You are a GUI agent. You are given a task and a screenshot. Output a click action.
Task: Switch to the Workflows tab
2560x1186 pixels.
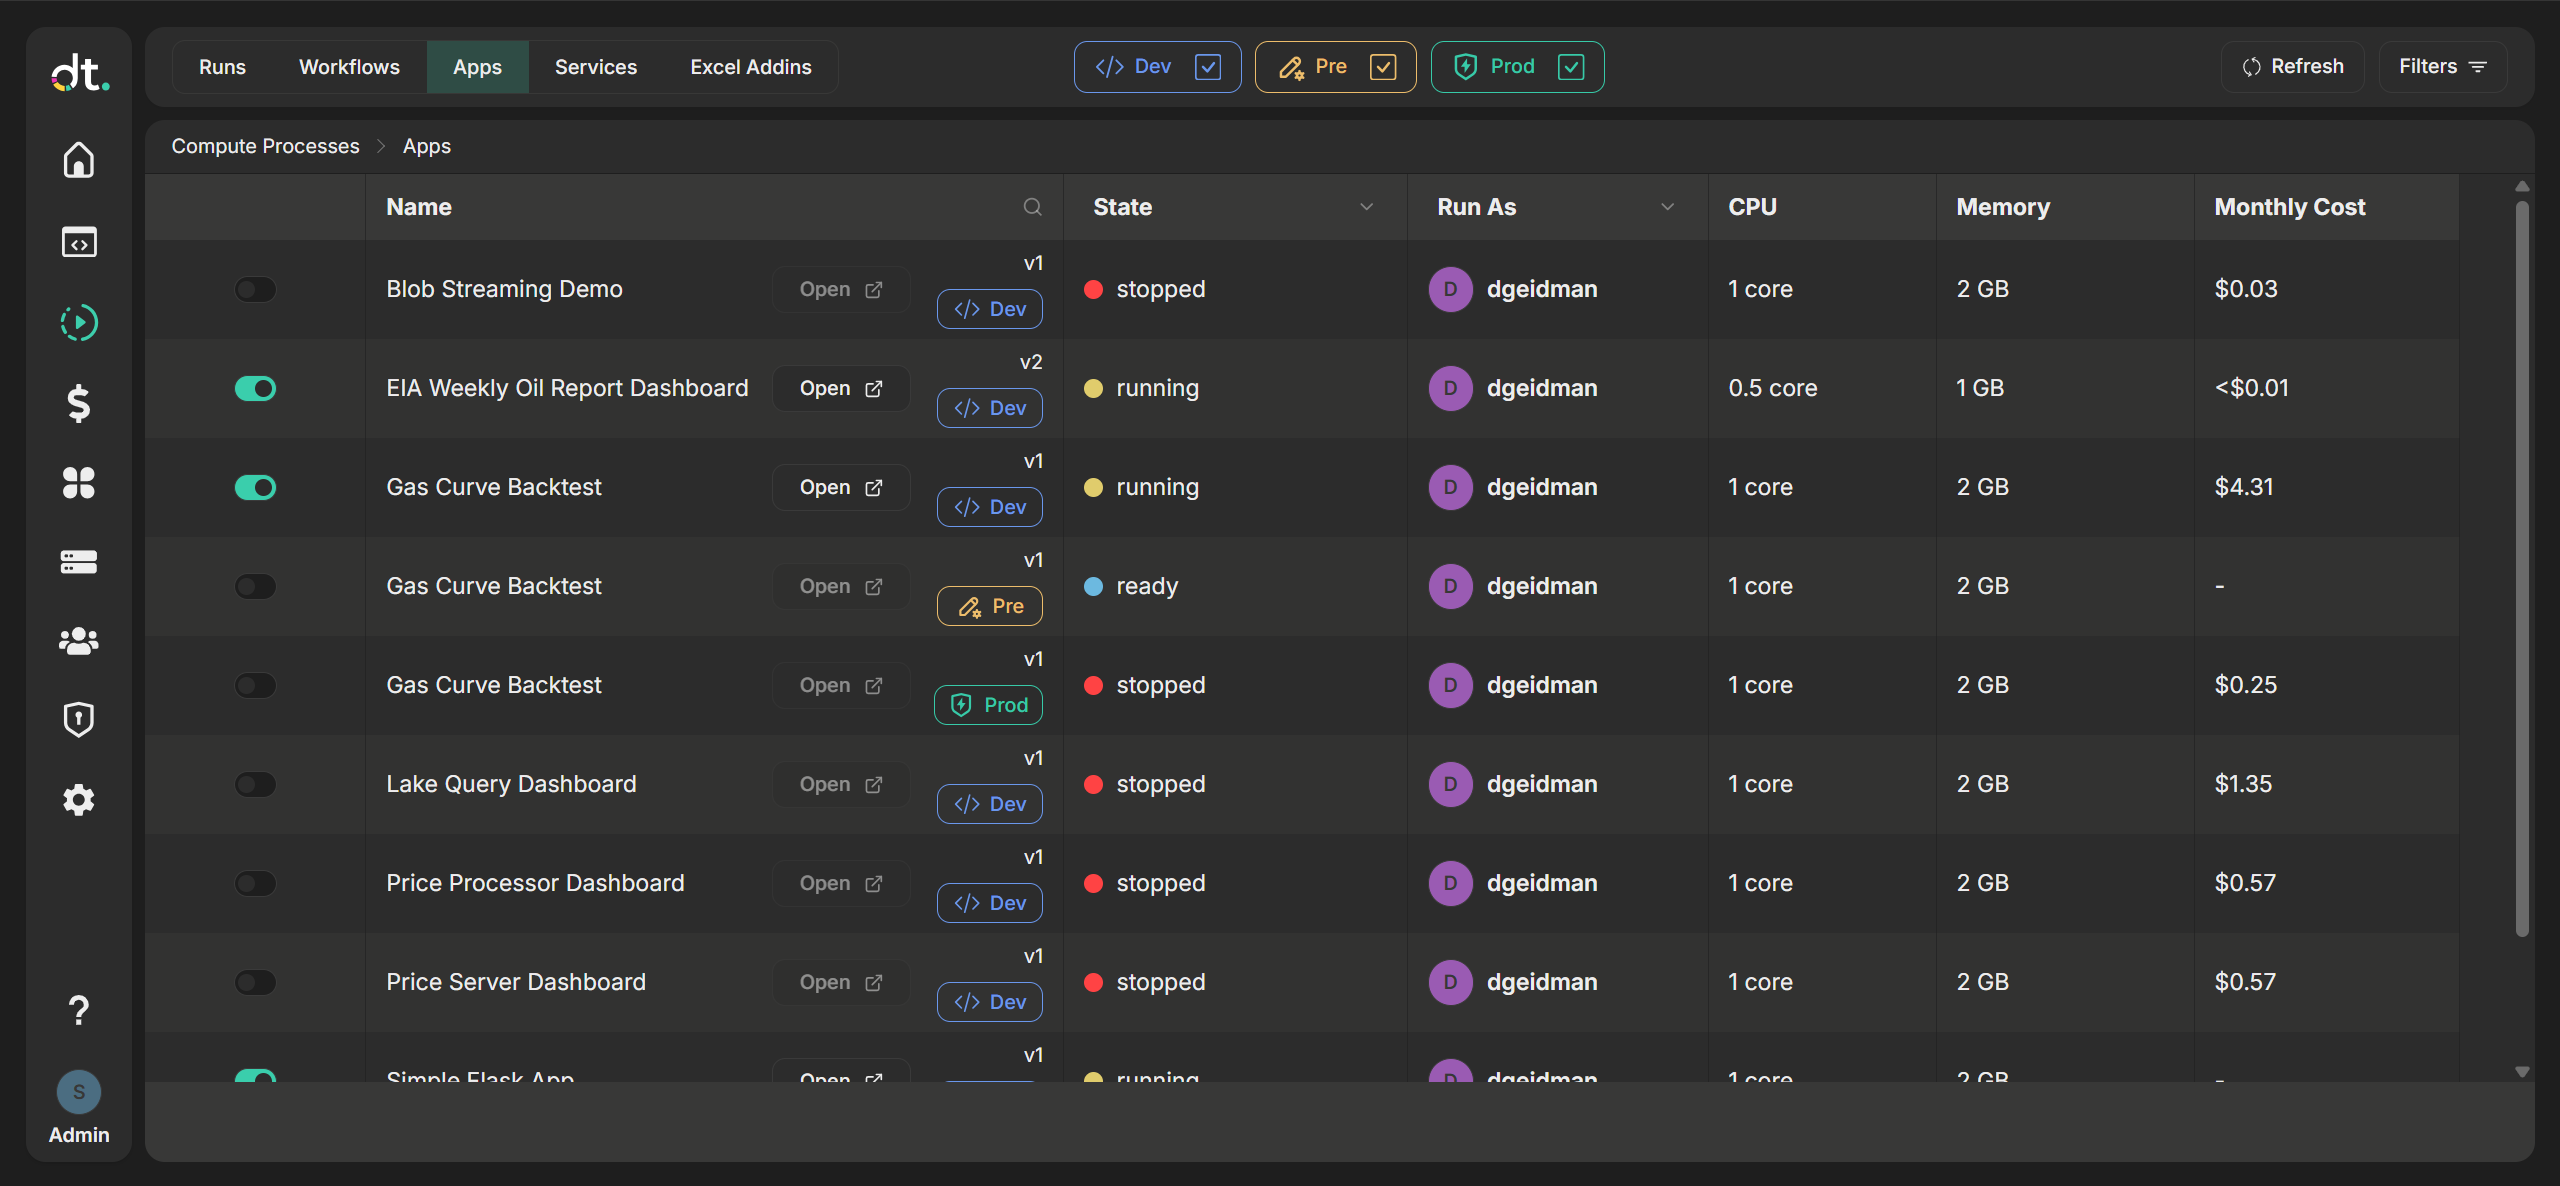pyautogui.click(x=349, y=67)
